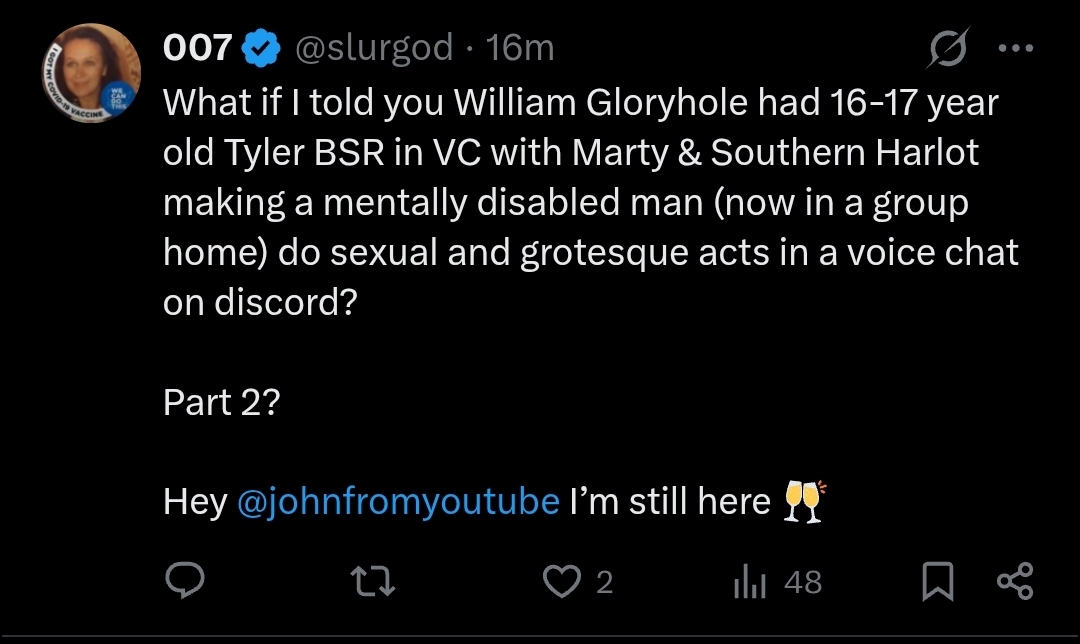Open the three-dot more options menu
This screenshot has width=1080, height=644.
[1015, 48]
